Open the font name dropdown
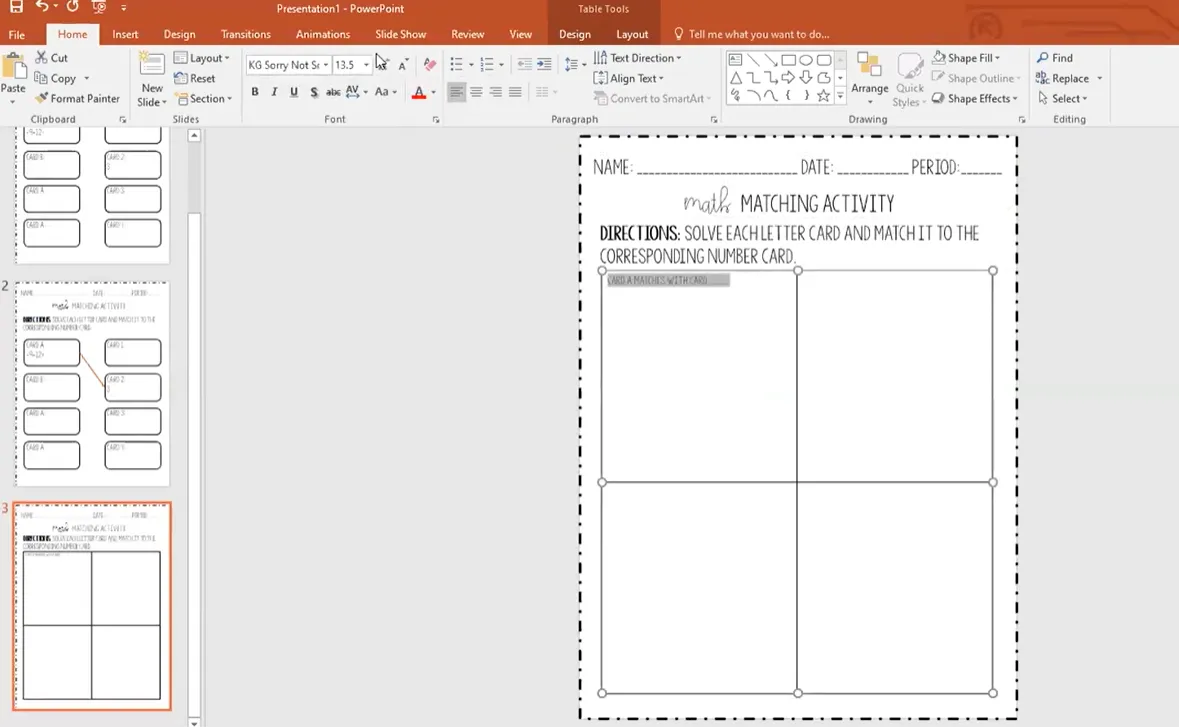This screenshot has width=1179, height=727. 326,65
